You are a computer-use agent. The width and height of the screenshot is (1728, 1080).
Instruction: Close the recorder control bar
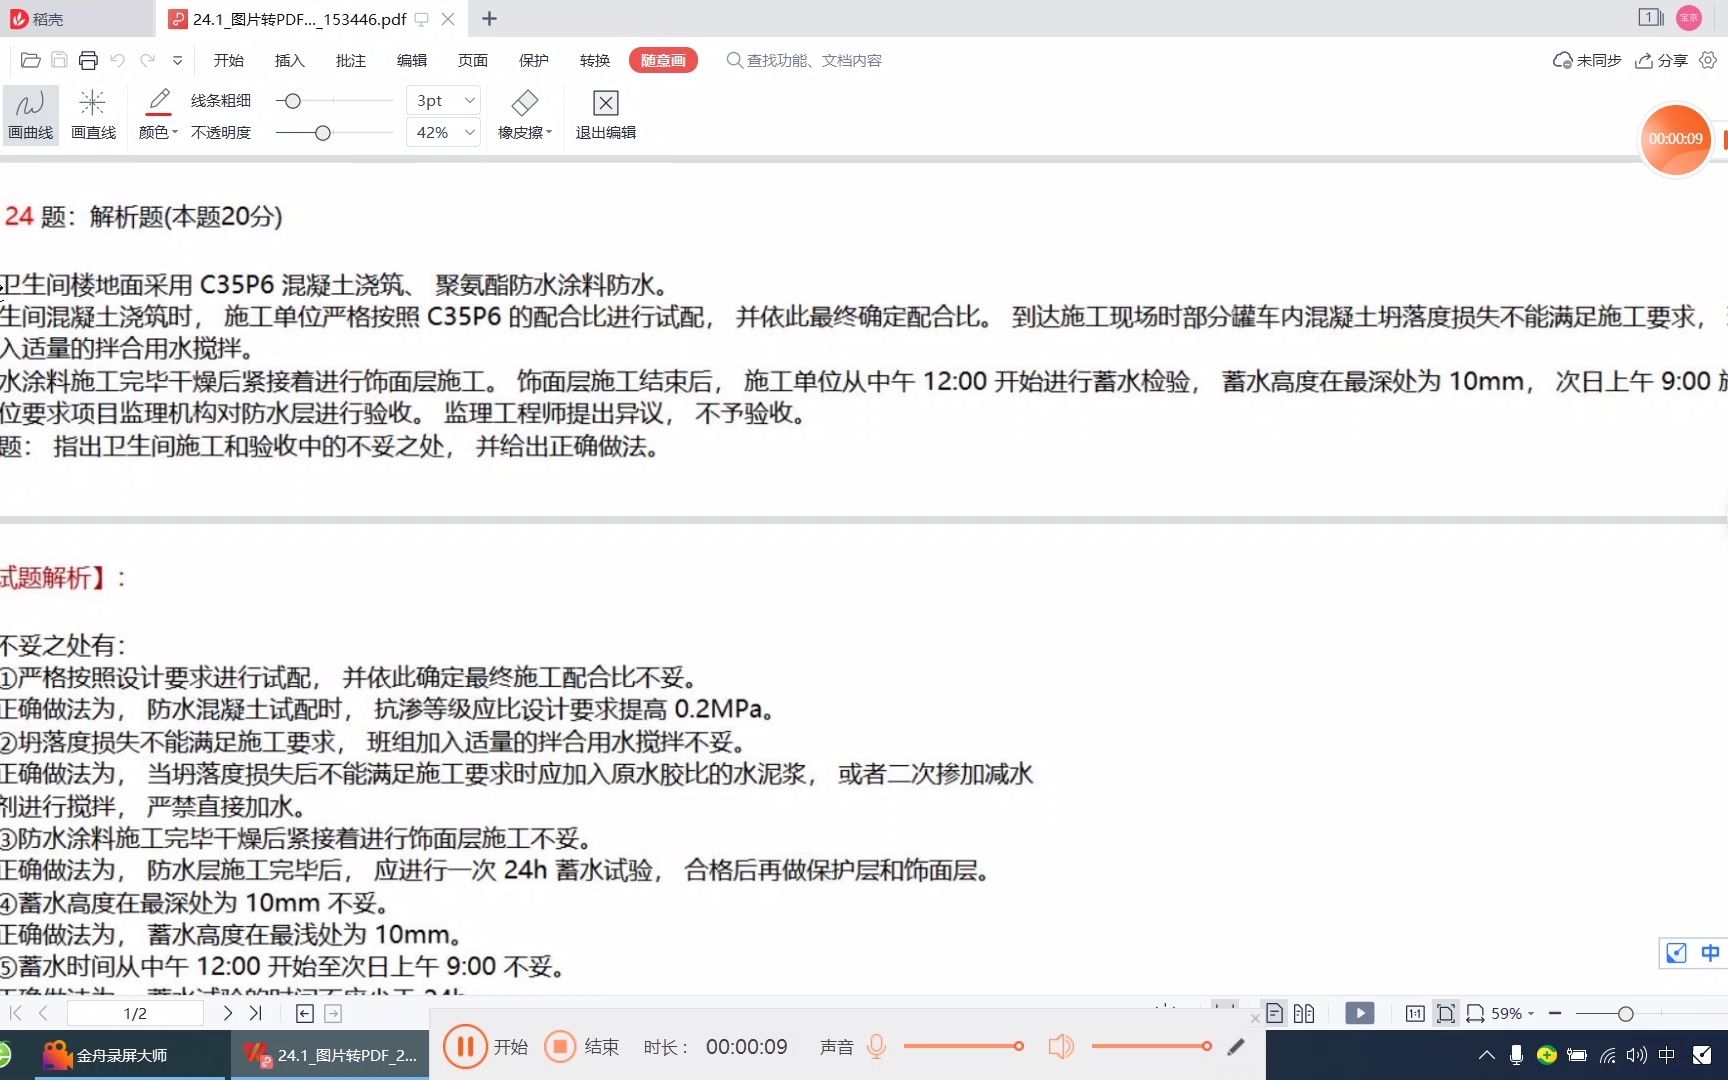coord(1255,1018)
